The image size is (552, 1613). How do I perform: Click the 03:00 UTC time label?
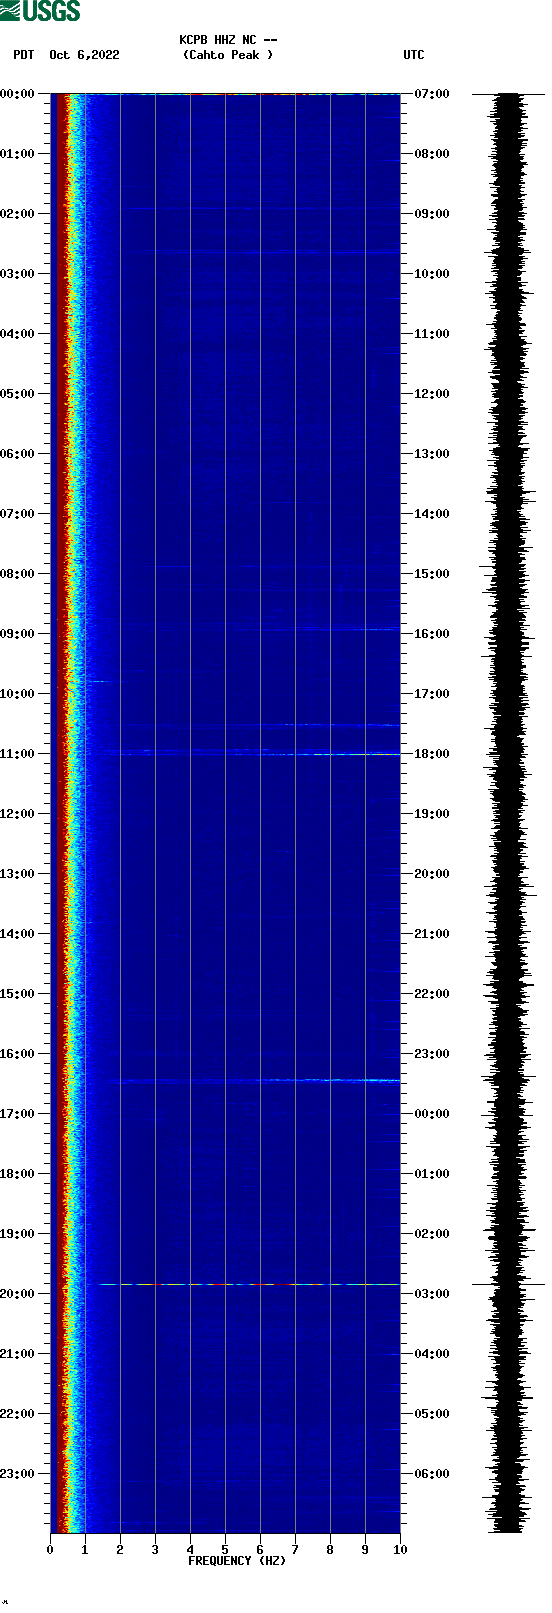[x=432, y=1294]
